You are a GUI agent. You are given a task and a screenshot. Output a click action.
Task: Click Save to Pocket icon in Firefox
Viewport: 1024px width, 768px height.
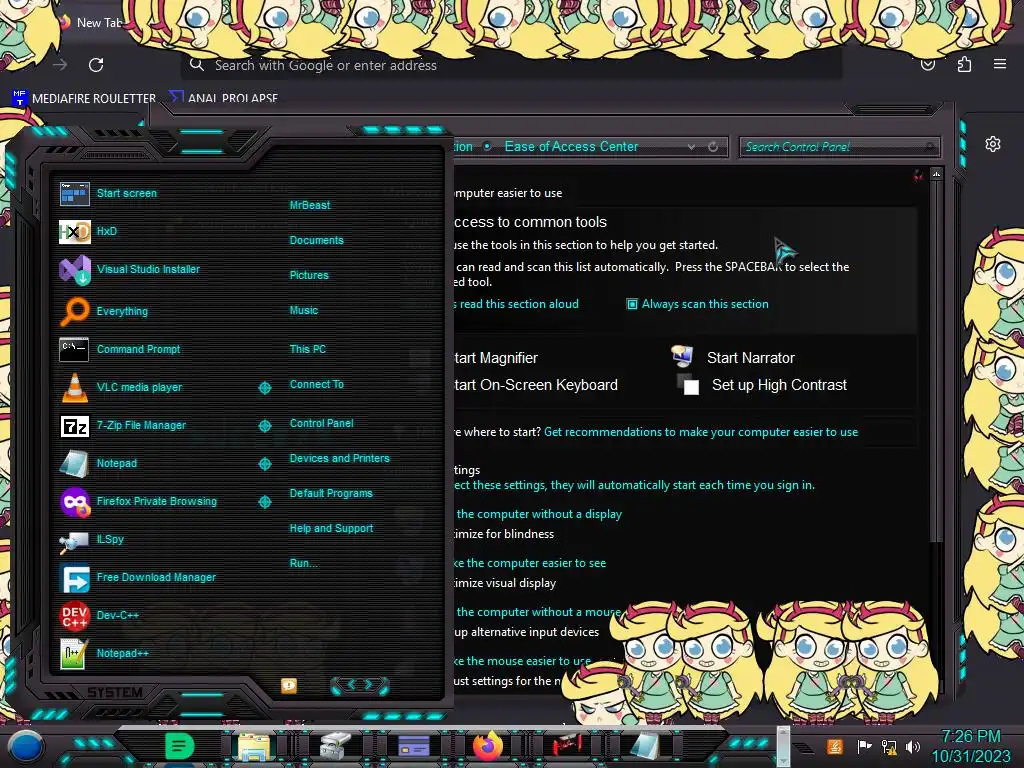928,65
